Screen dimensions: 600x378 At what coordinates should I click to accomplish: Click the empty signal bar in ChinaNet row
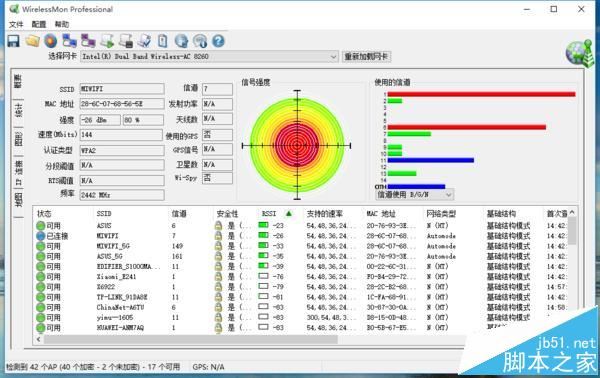pos(263,306)
